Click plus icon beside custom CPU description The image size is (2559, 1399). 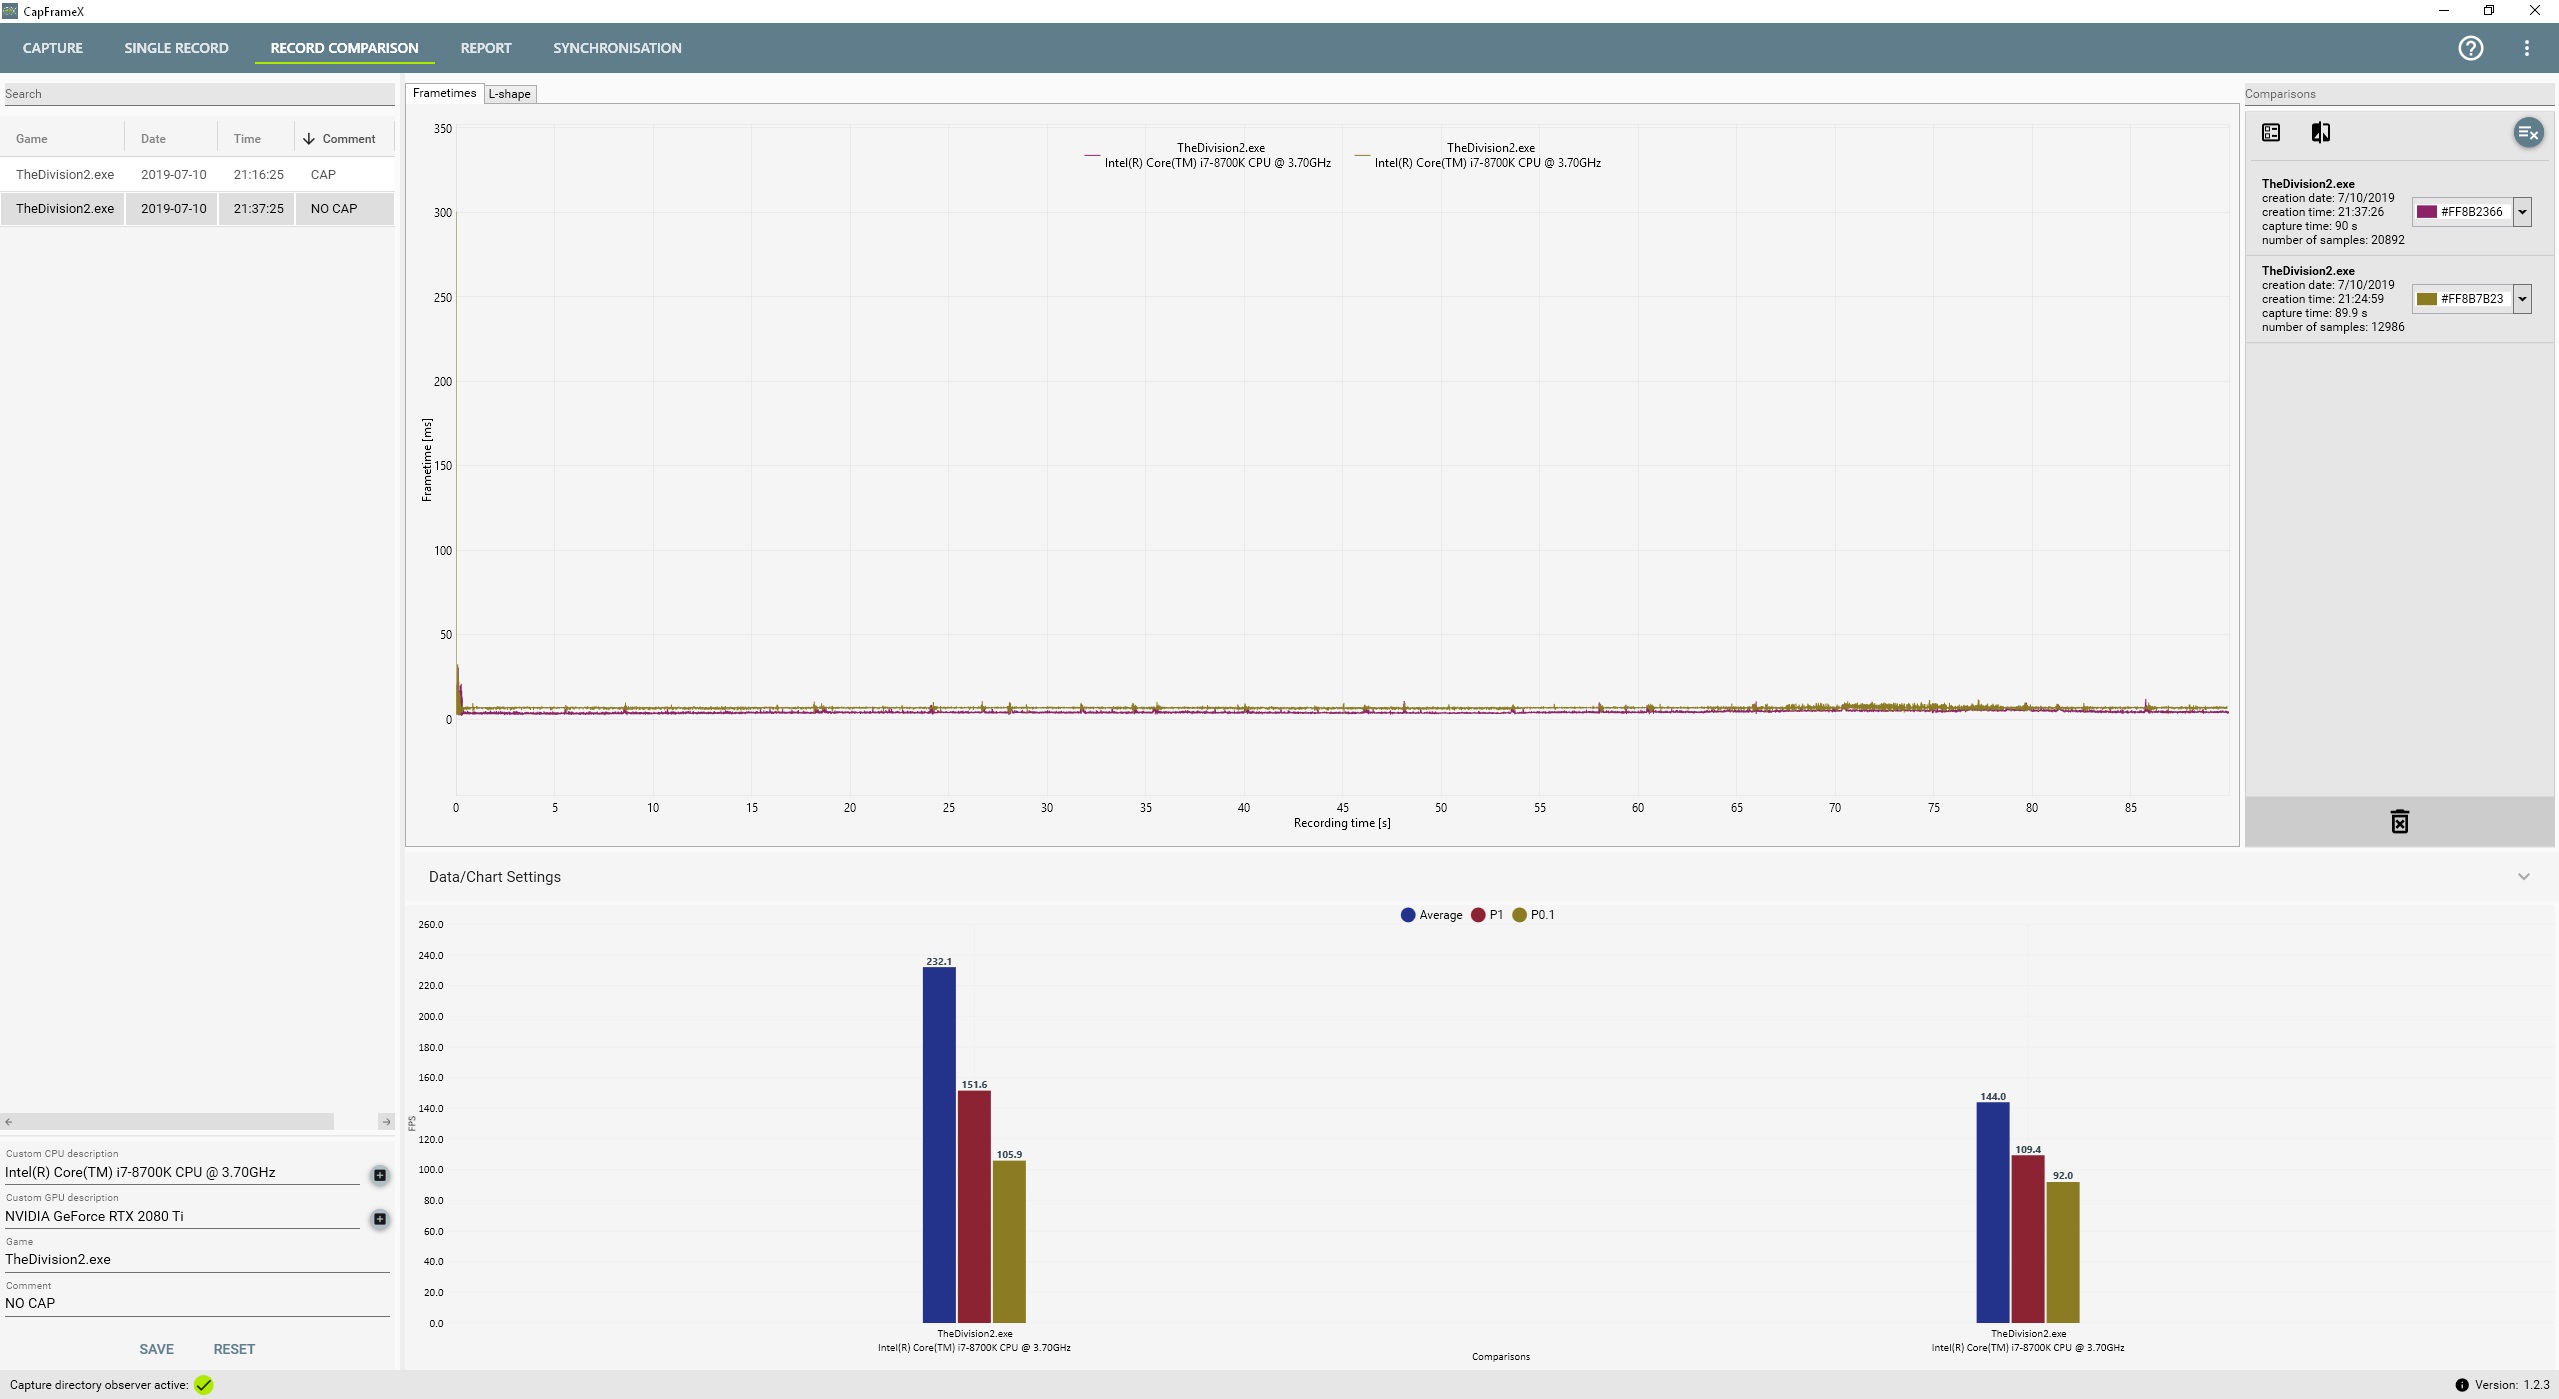pyautogui.click(x=380, y=1175)
